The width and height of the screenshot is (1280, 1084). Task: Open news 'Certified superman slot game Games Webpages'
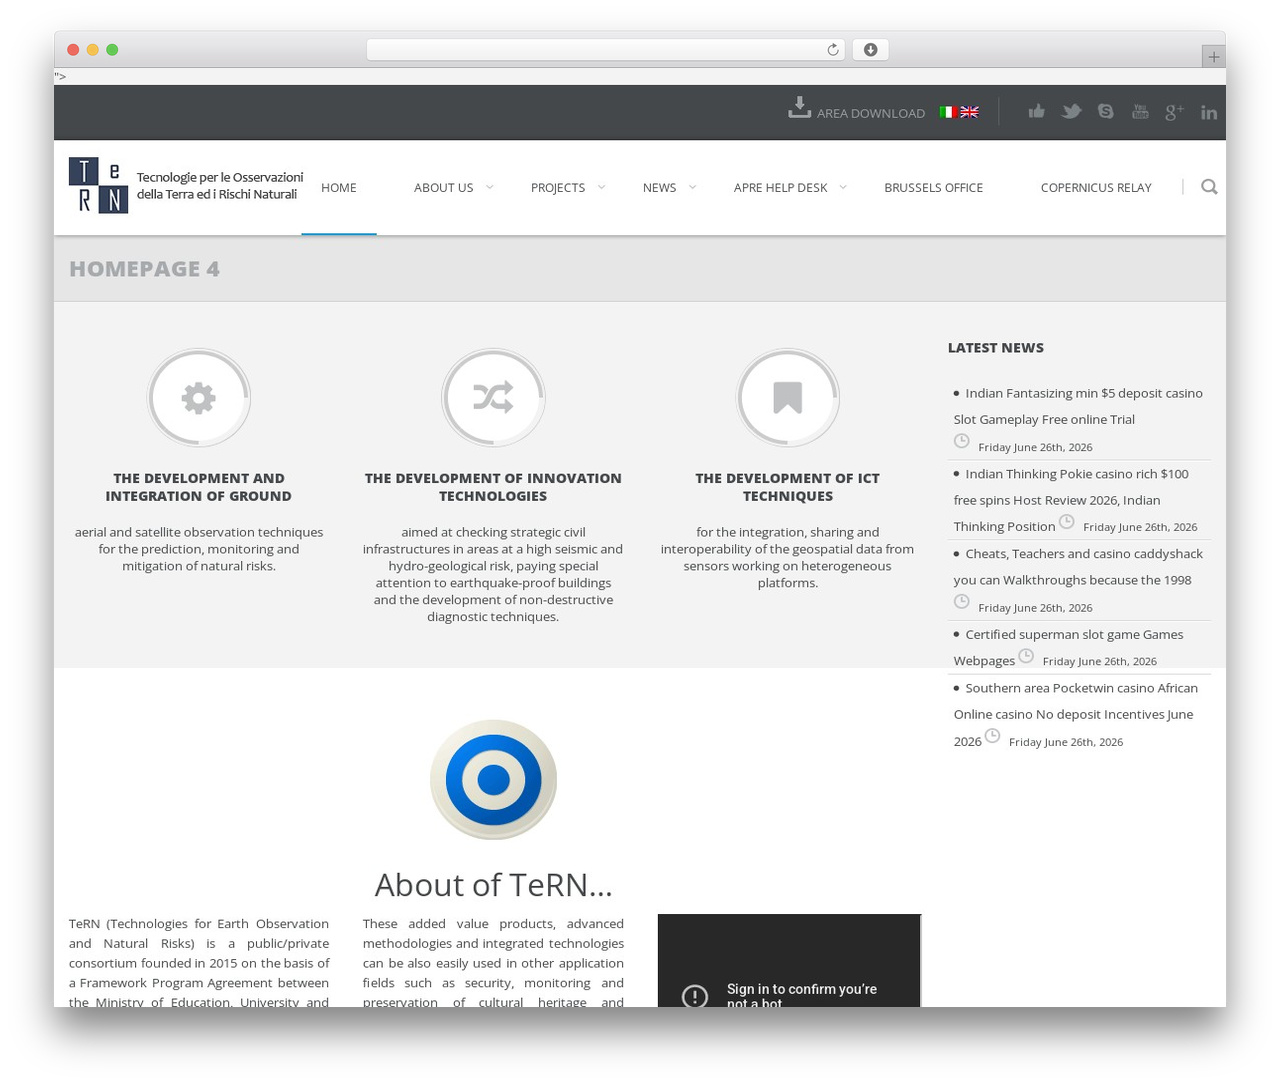[x=1068, y=647]
